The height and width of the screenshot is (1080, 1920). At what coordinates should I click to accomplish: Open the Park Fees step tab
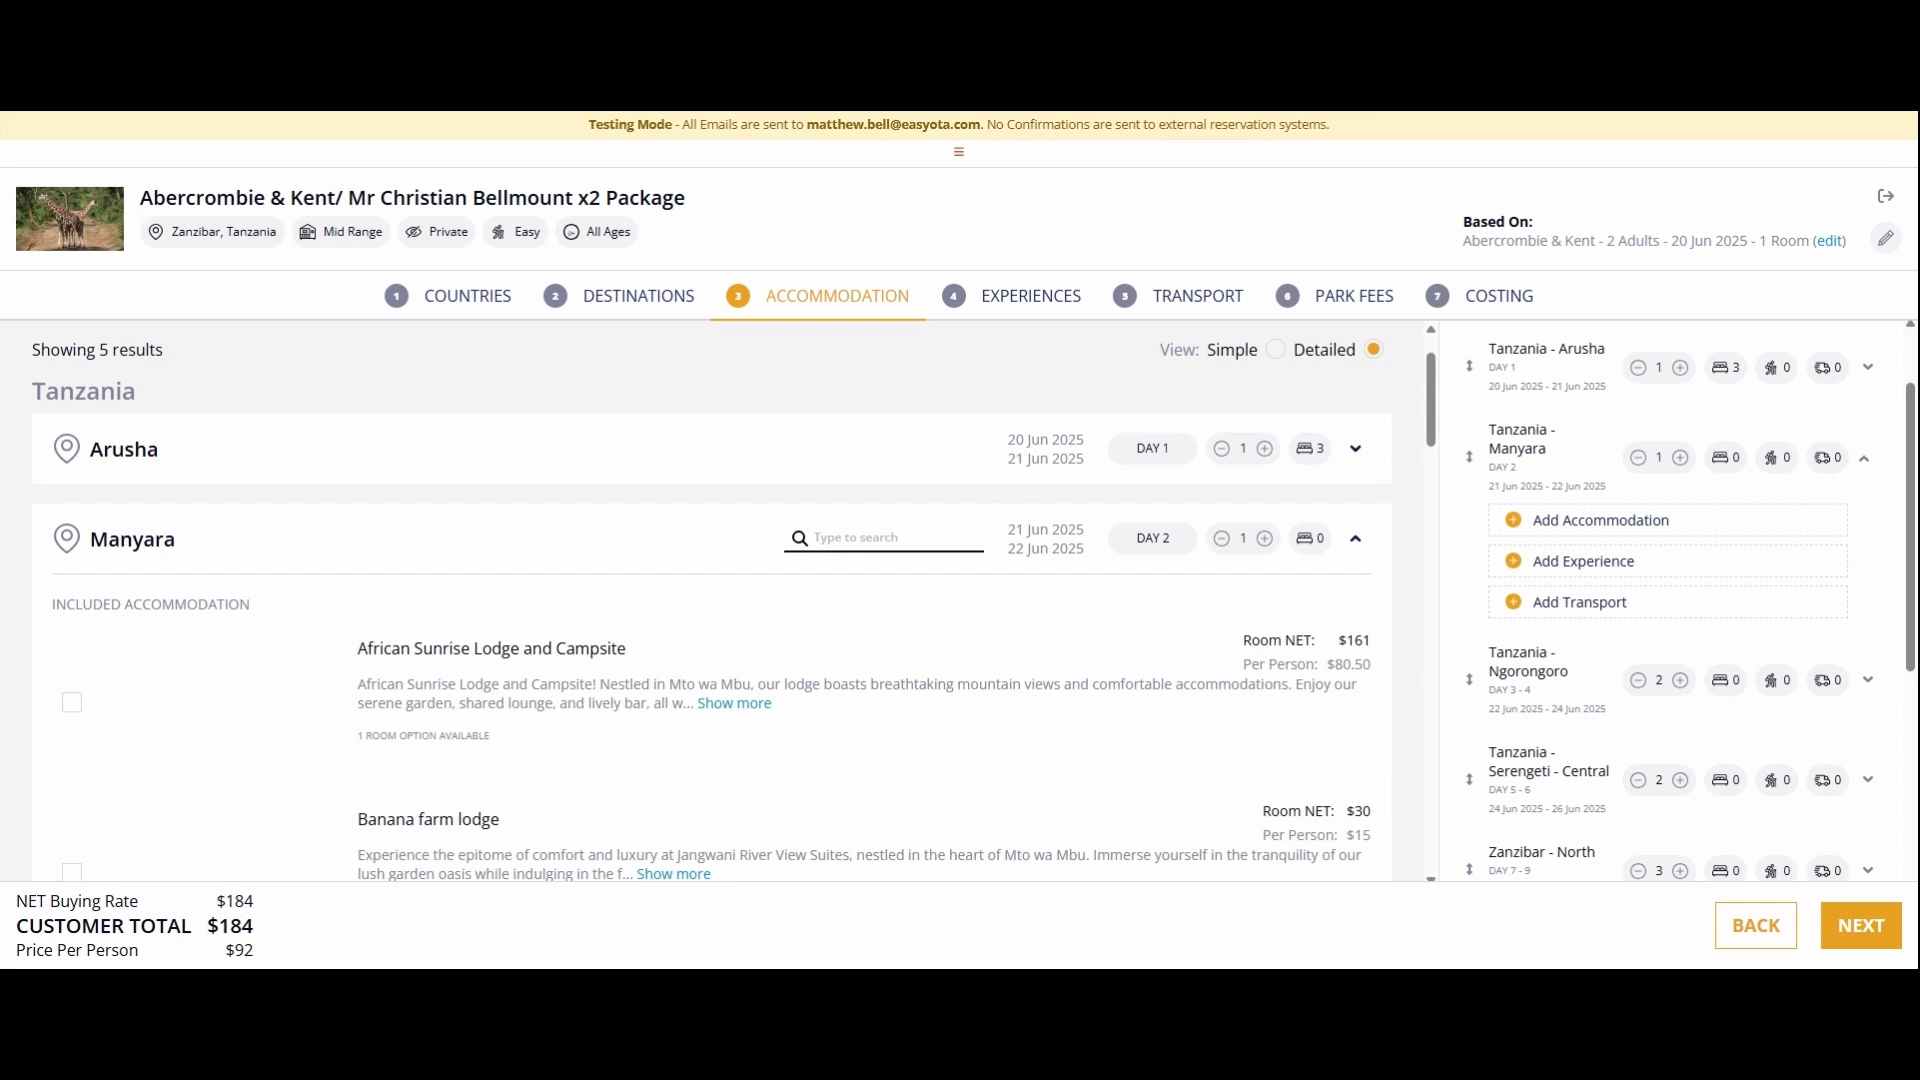click(x=1335, y=296)
